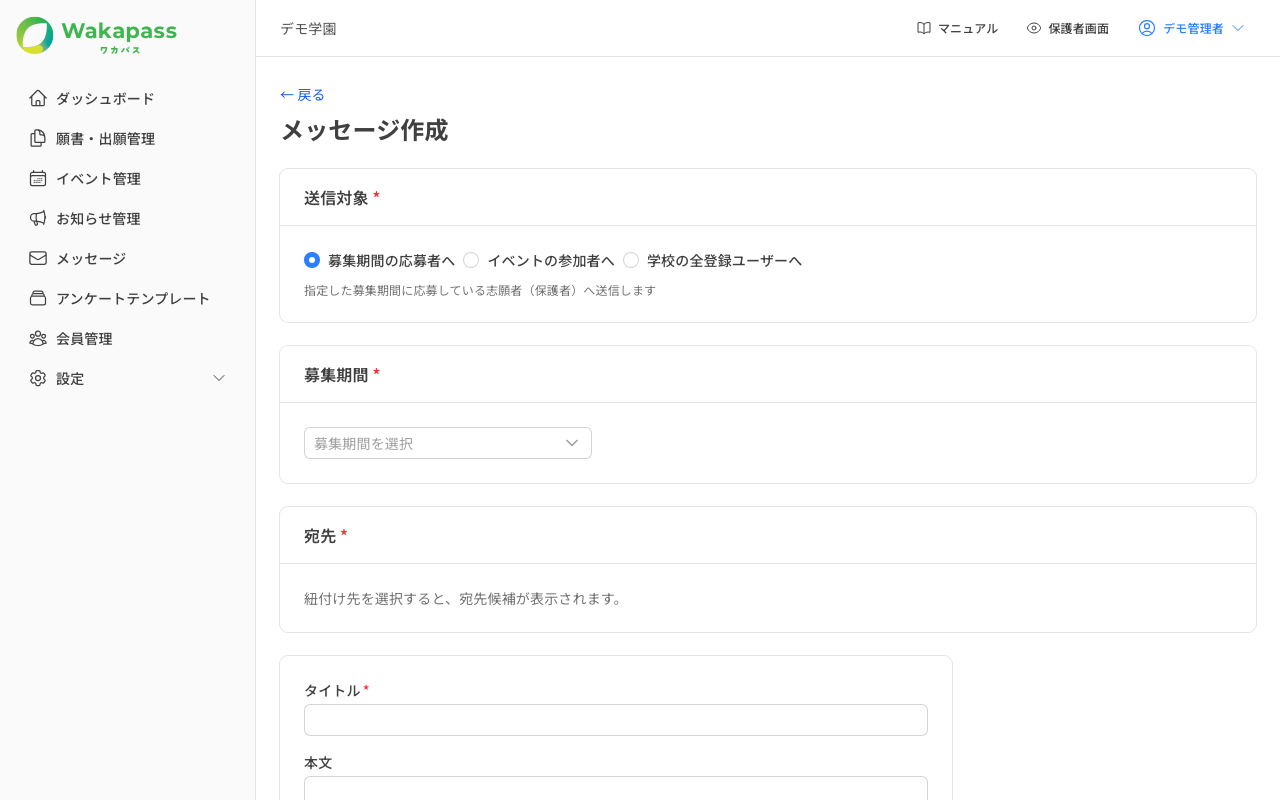Click the 本文 text area
Viewport: 1280px width, 800px height.
[x=616, y=788]
